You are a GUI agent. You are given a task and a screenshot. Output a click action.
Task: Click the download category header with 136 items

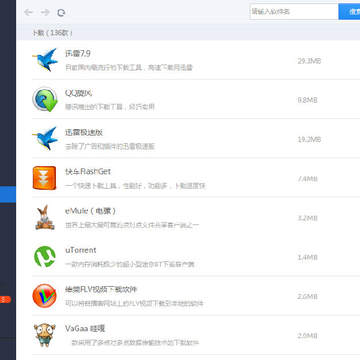click(x=52, y=33)
